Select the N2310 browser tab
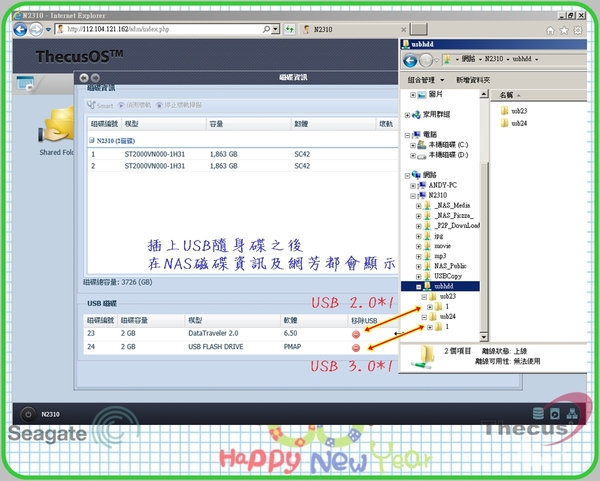 point(352,29)
